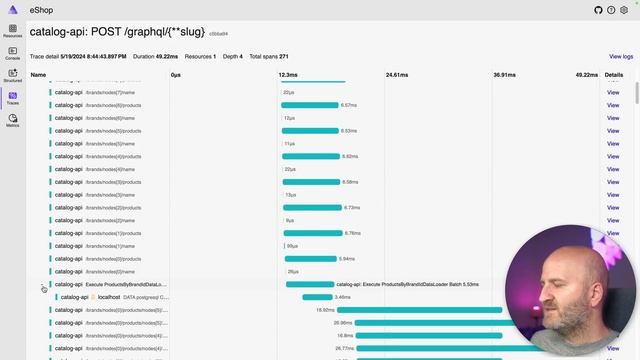Click the View logs link
This screenshot has width=640, height=360.
(x=621, y=56)
